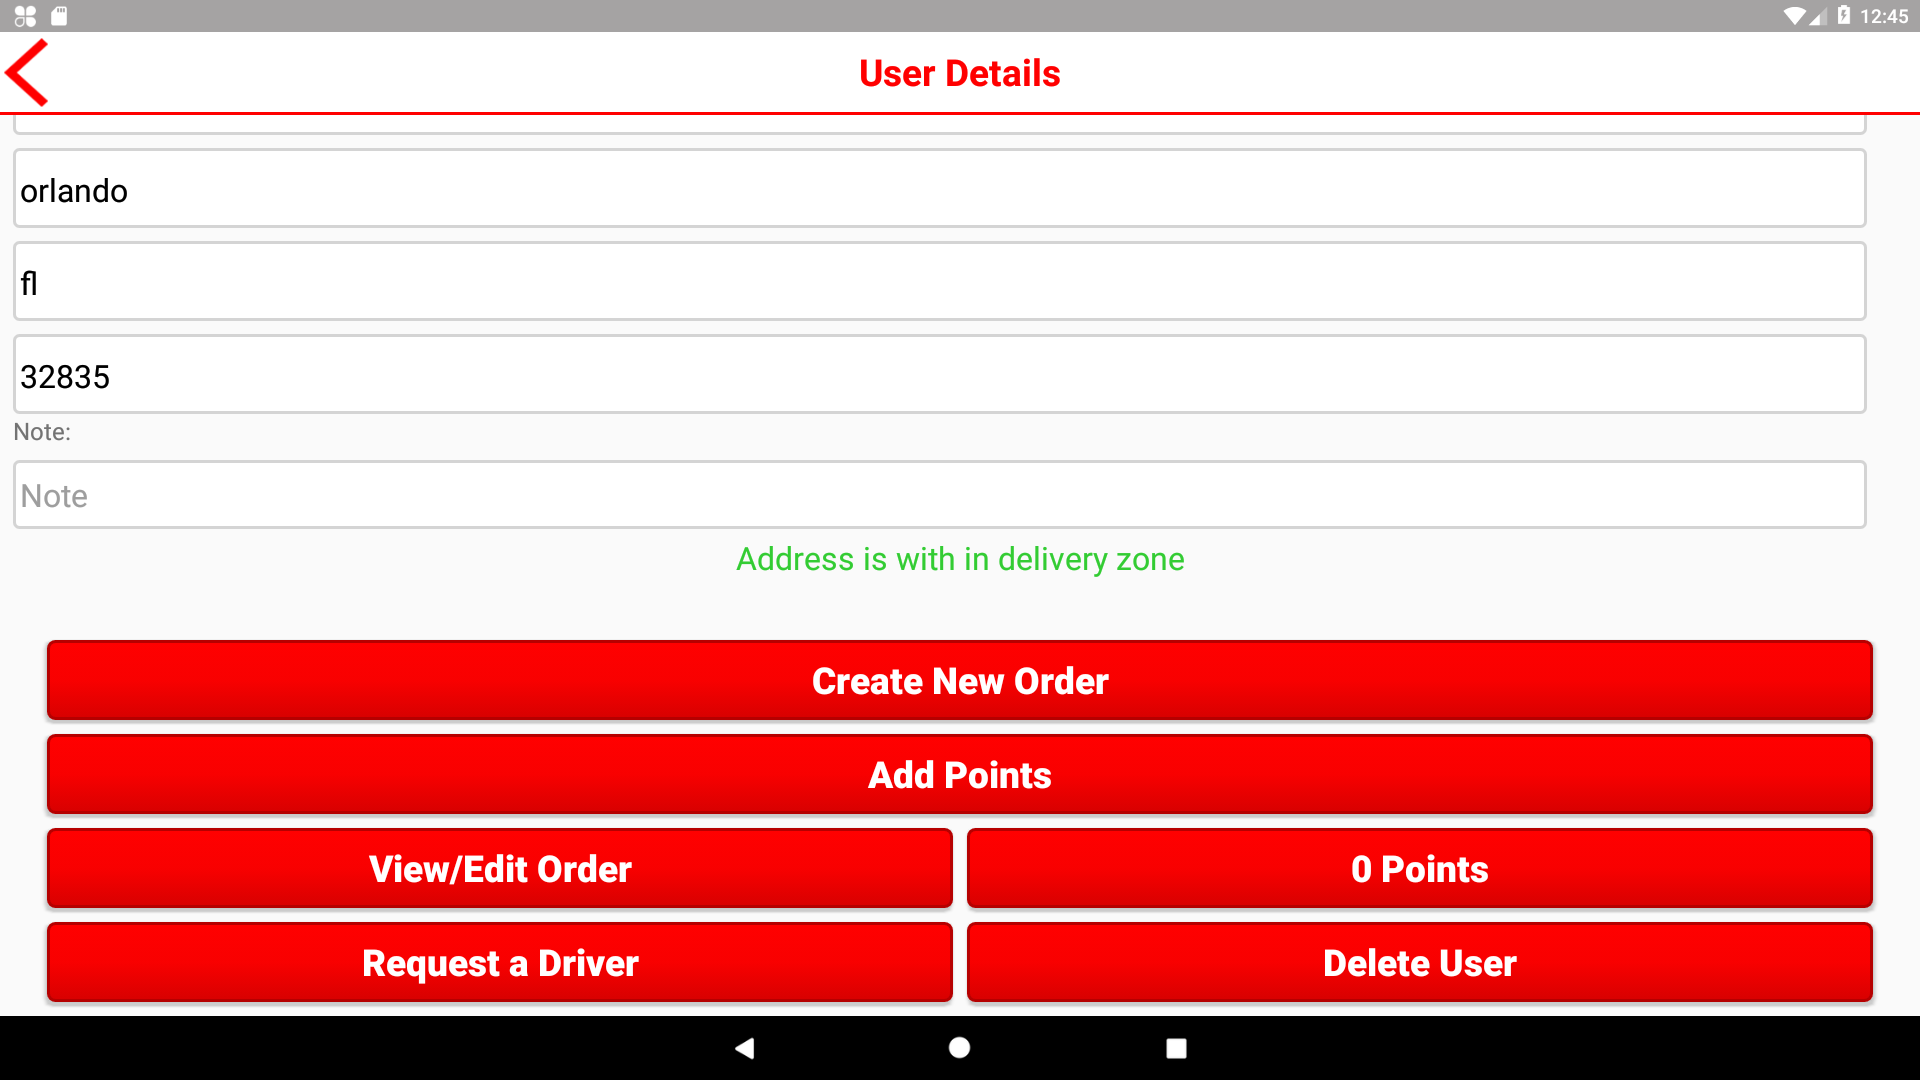Tap the 0 Points button
The width and height of the screenshot is (1920, 1080).
pyautogui.click(x=1419, y=869)
